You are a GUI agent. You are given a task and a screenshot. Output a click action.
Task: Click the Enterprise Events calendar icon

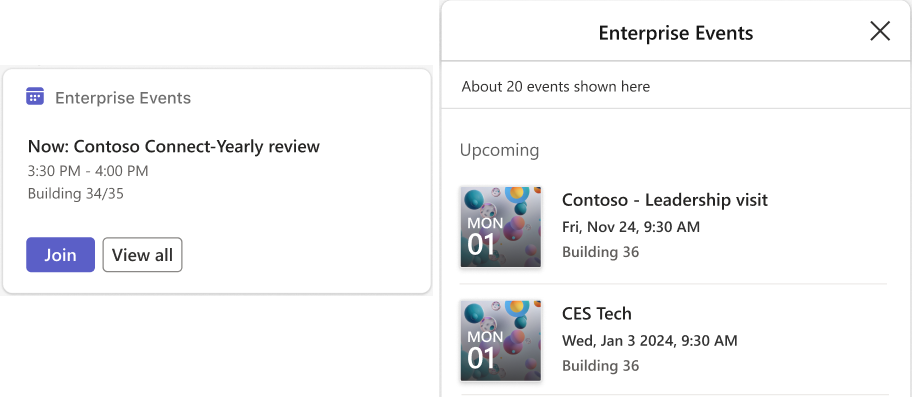coord(35,96)
